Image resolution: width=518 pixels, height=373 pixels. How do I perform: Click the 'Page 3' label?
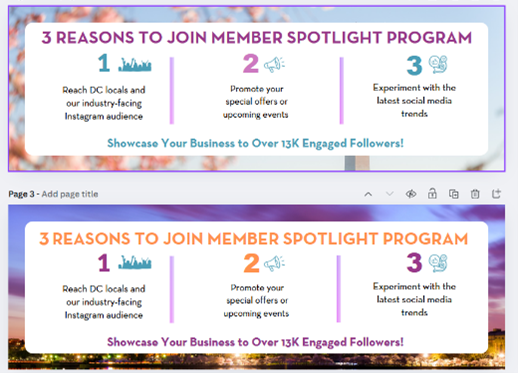[x=21, y=194]
